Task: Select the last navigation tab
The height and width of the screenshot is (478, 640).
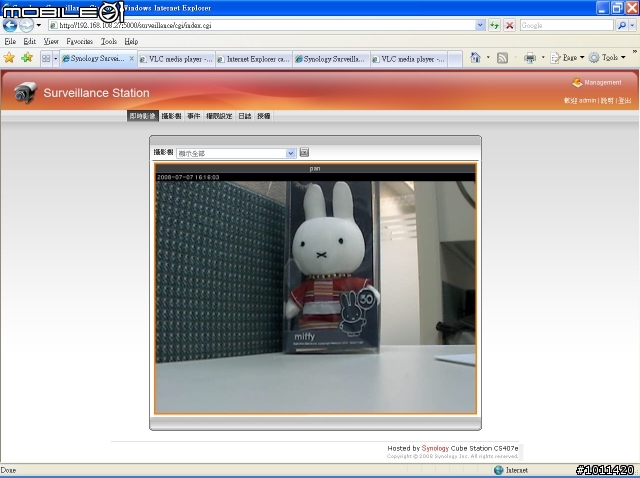Action: click(x=264, y=116)
